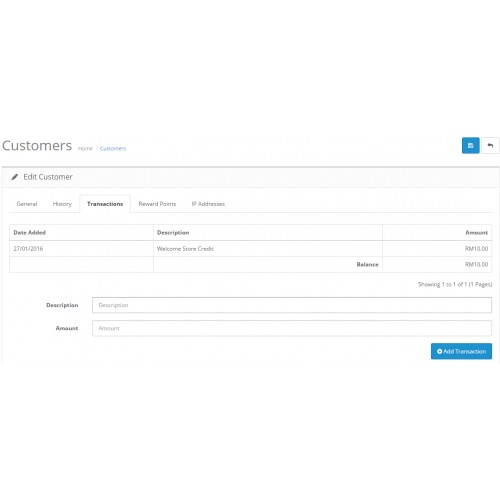
Task: Click the 27/01/2016 date cell
Action: 28,249
